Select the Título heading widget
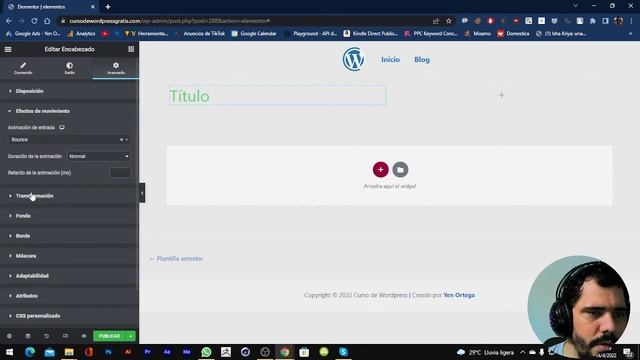The width and height of the screenshot is (640, 360). point(277,96)
